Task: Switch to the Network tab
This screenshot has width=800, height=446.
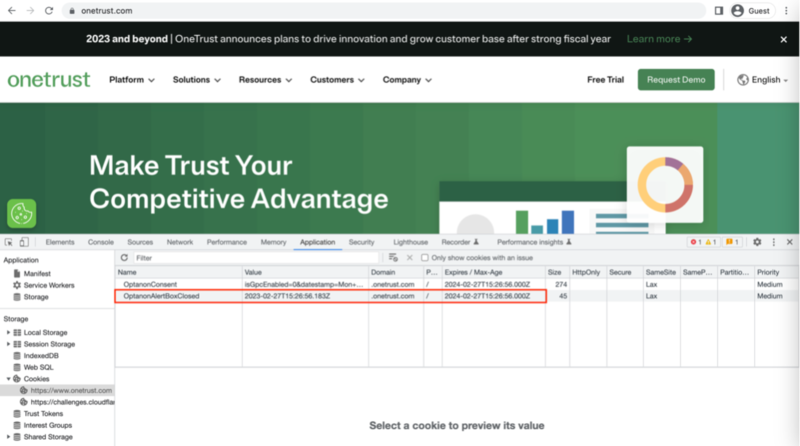Action: [180, 242]
